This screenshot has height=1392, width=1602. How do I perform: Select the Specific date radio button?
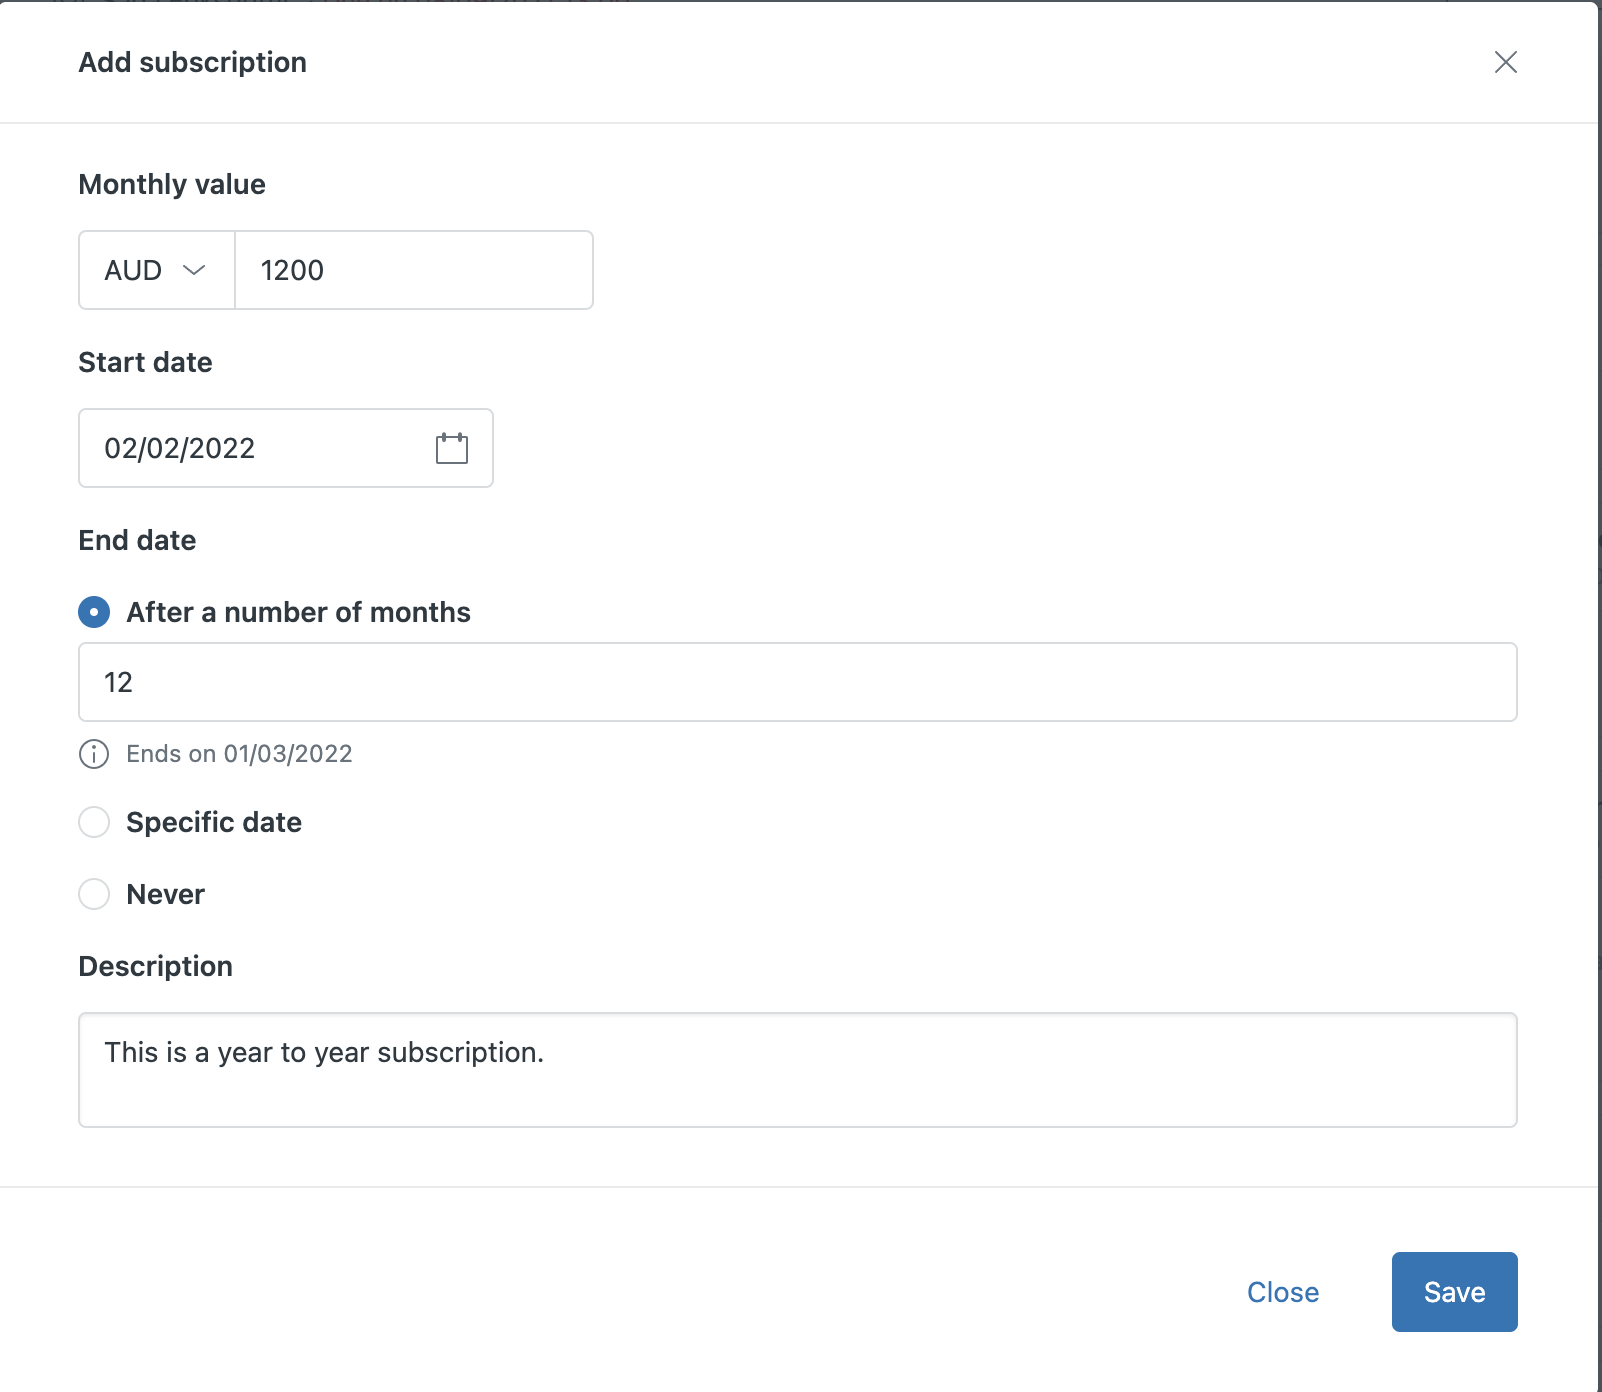click(x=94, y=822)
